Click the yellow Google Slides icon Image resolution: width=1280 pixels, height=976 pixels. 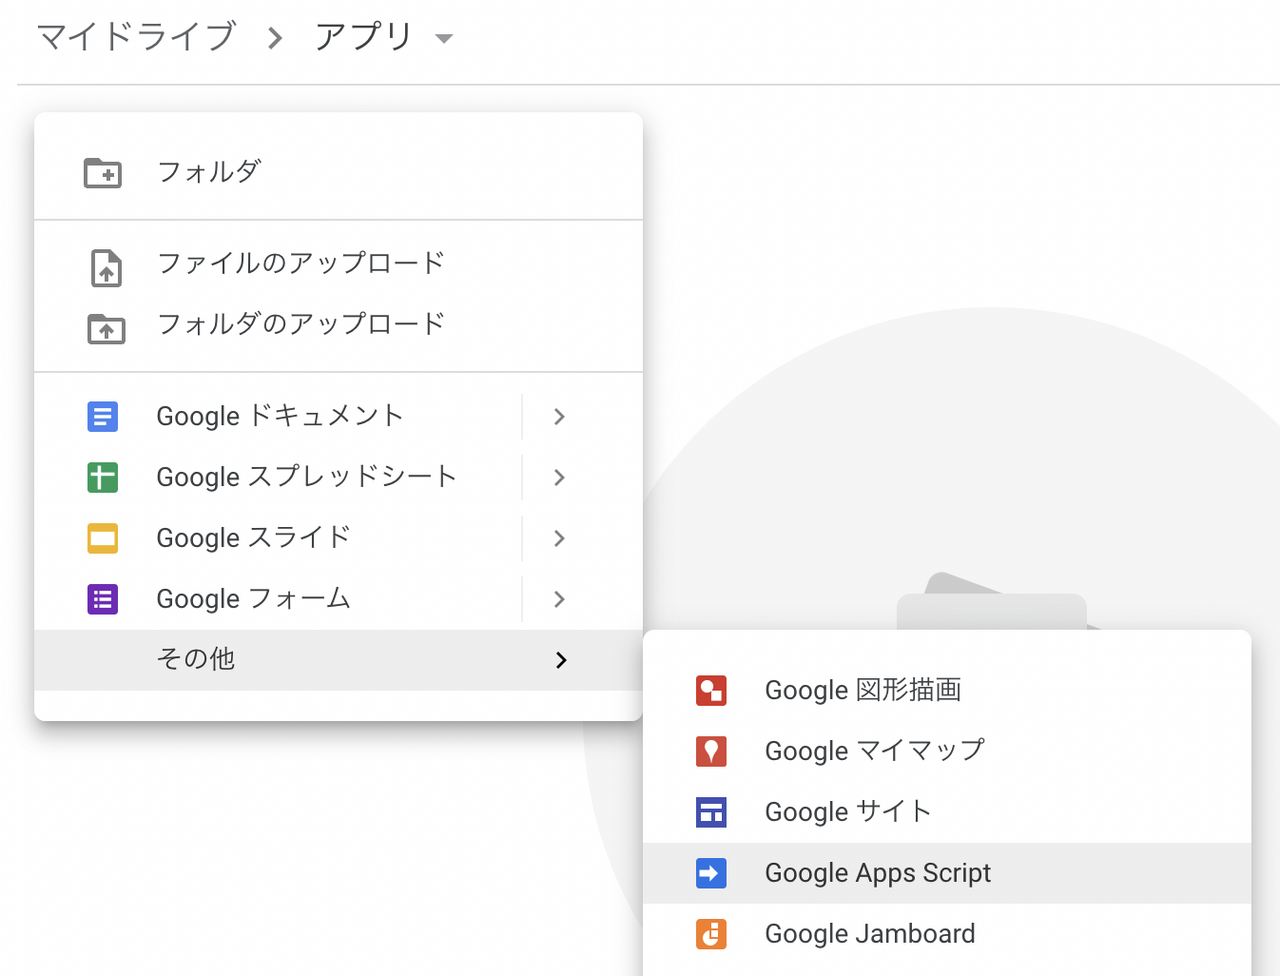[x=102, y=538]
